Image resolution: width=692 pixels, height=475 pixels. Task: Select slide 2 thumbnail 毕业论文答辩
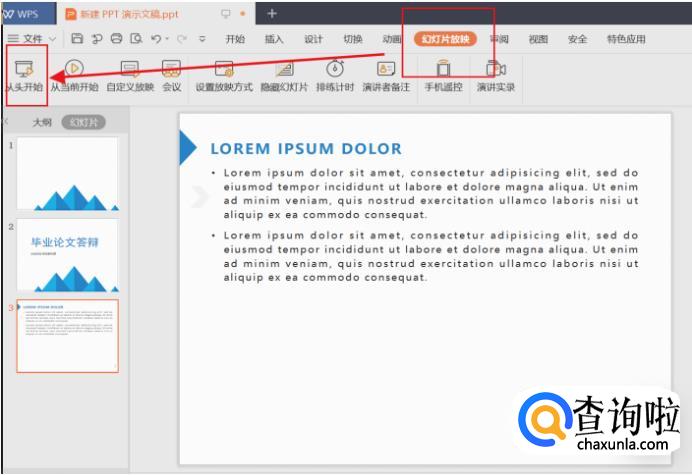(x=68, y=255)
